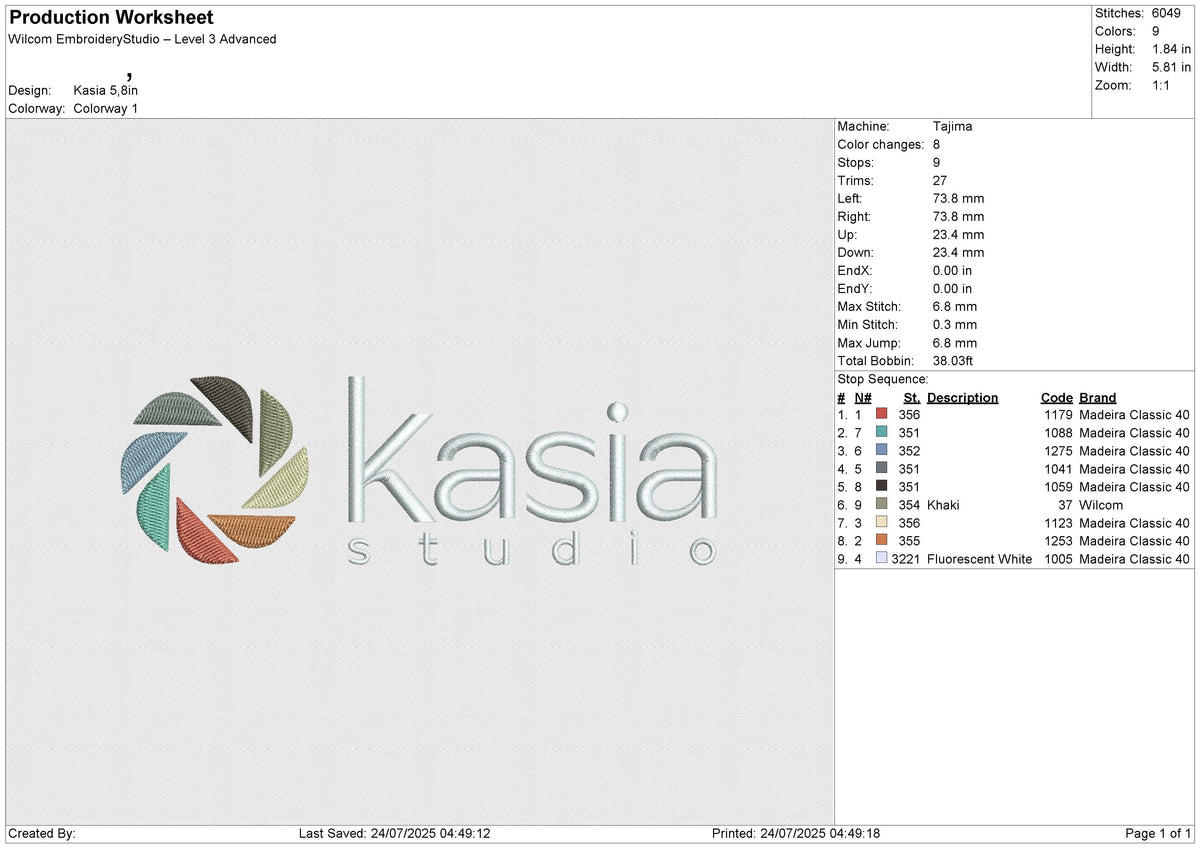Click the stitch count 3221
1200x848 pixels.
906,558
